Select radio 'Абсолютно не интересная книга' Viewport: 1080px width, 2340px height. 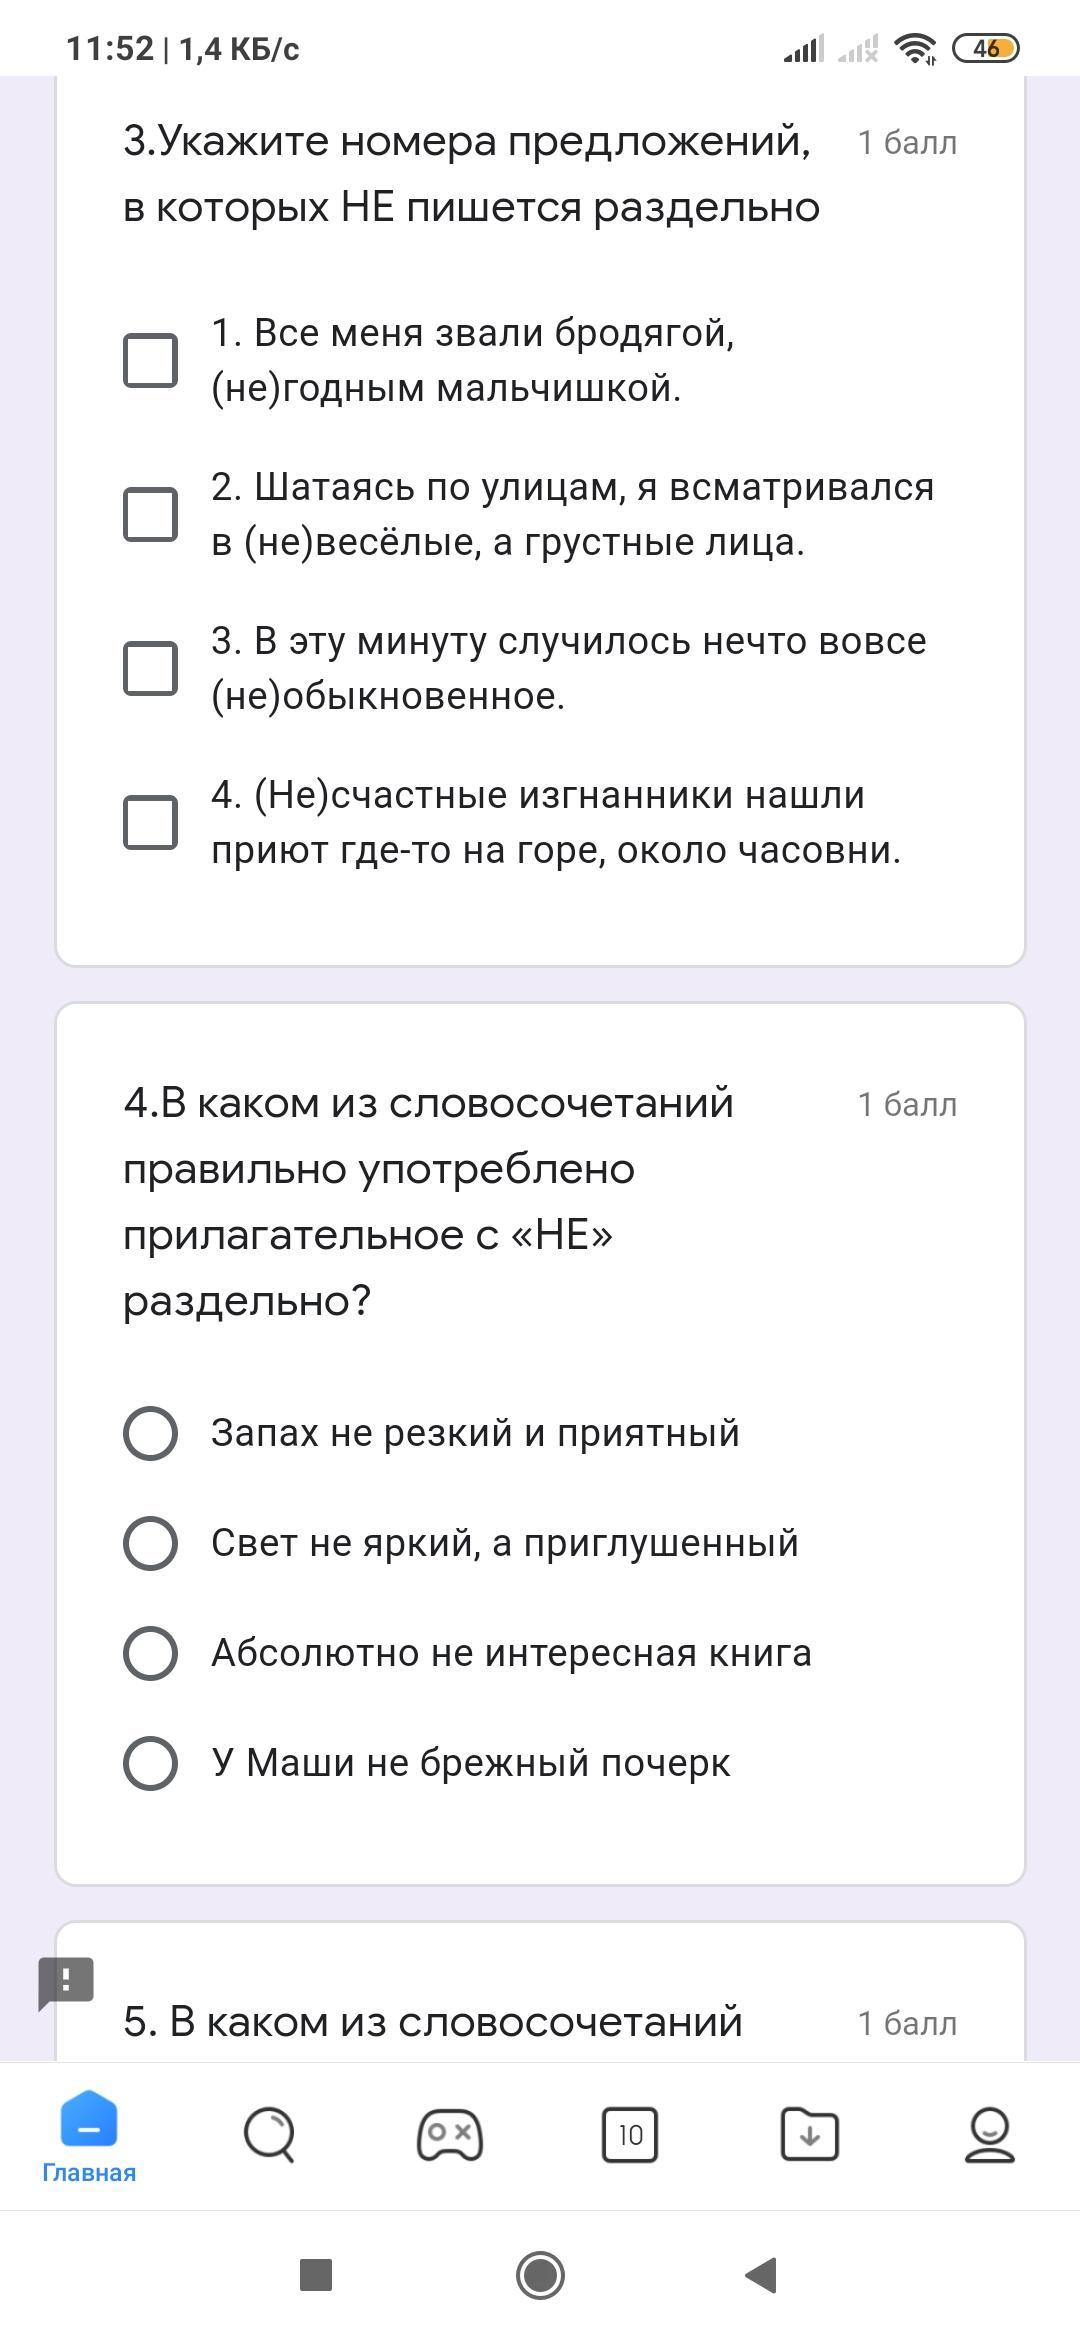click(150, 1653)
